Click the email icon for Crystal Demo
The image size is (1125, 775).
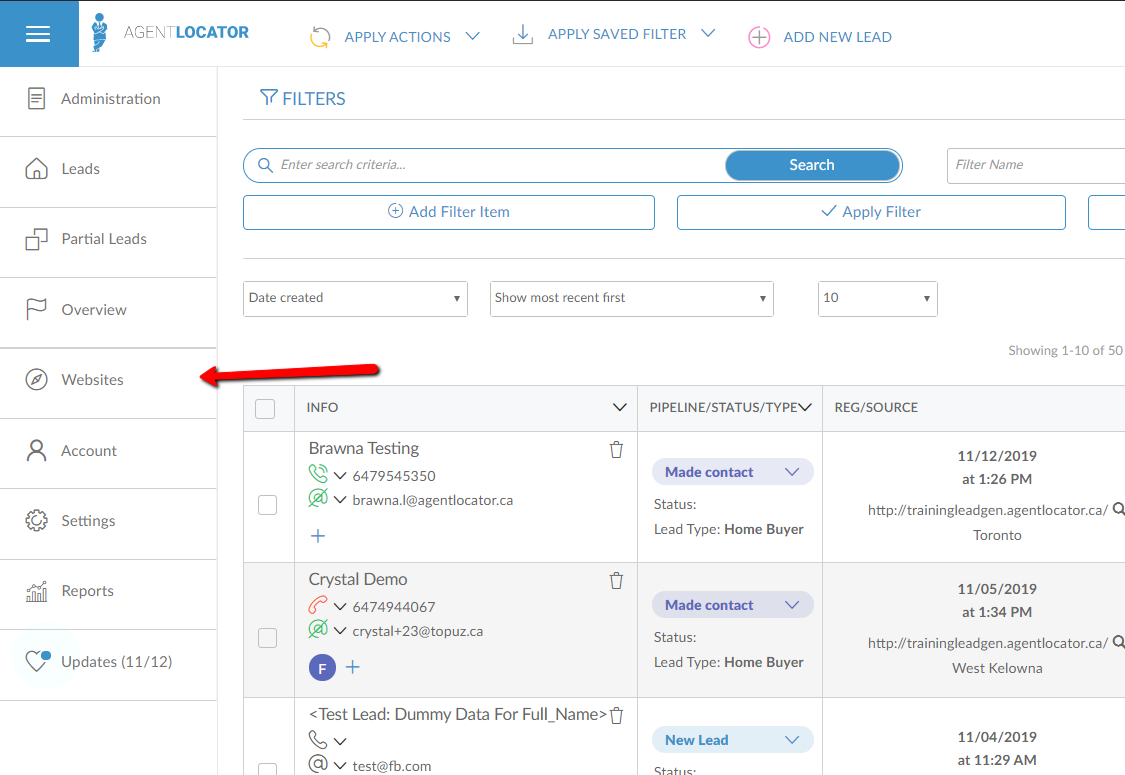point(318,629)
